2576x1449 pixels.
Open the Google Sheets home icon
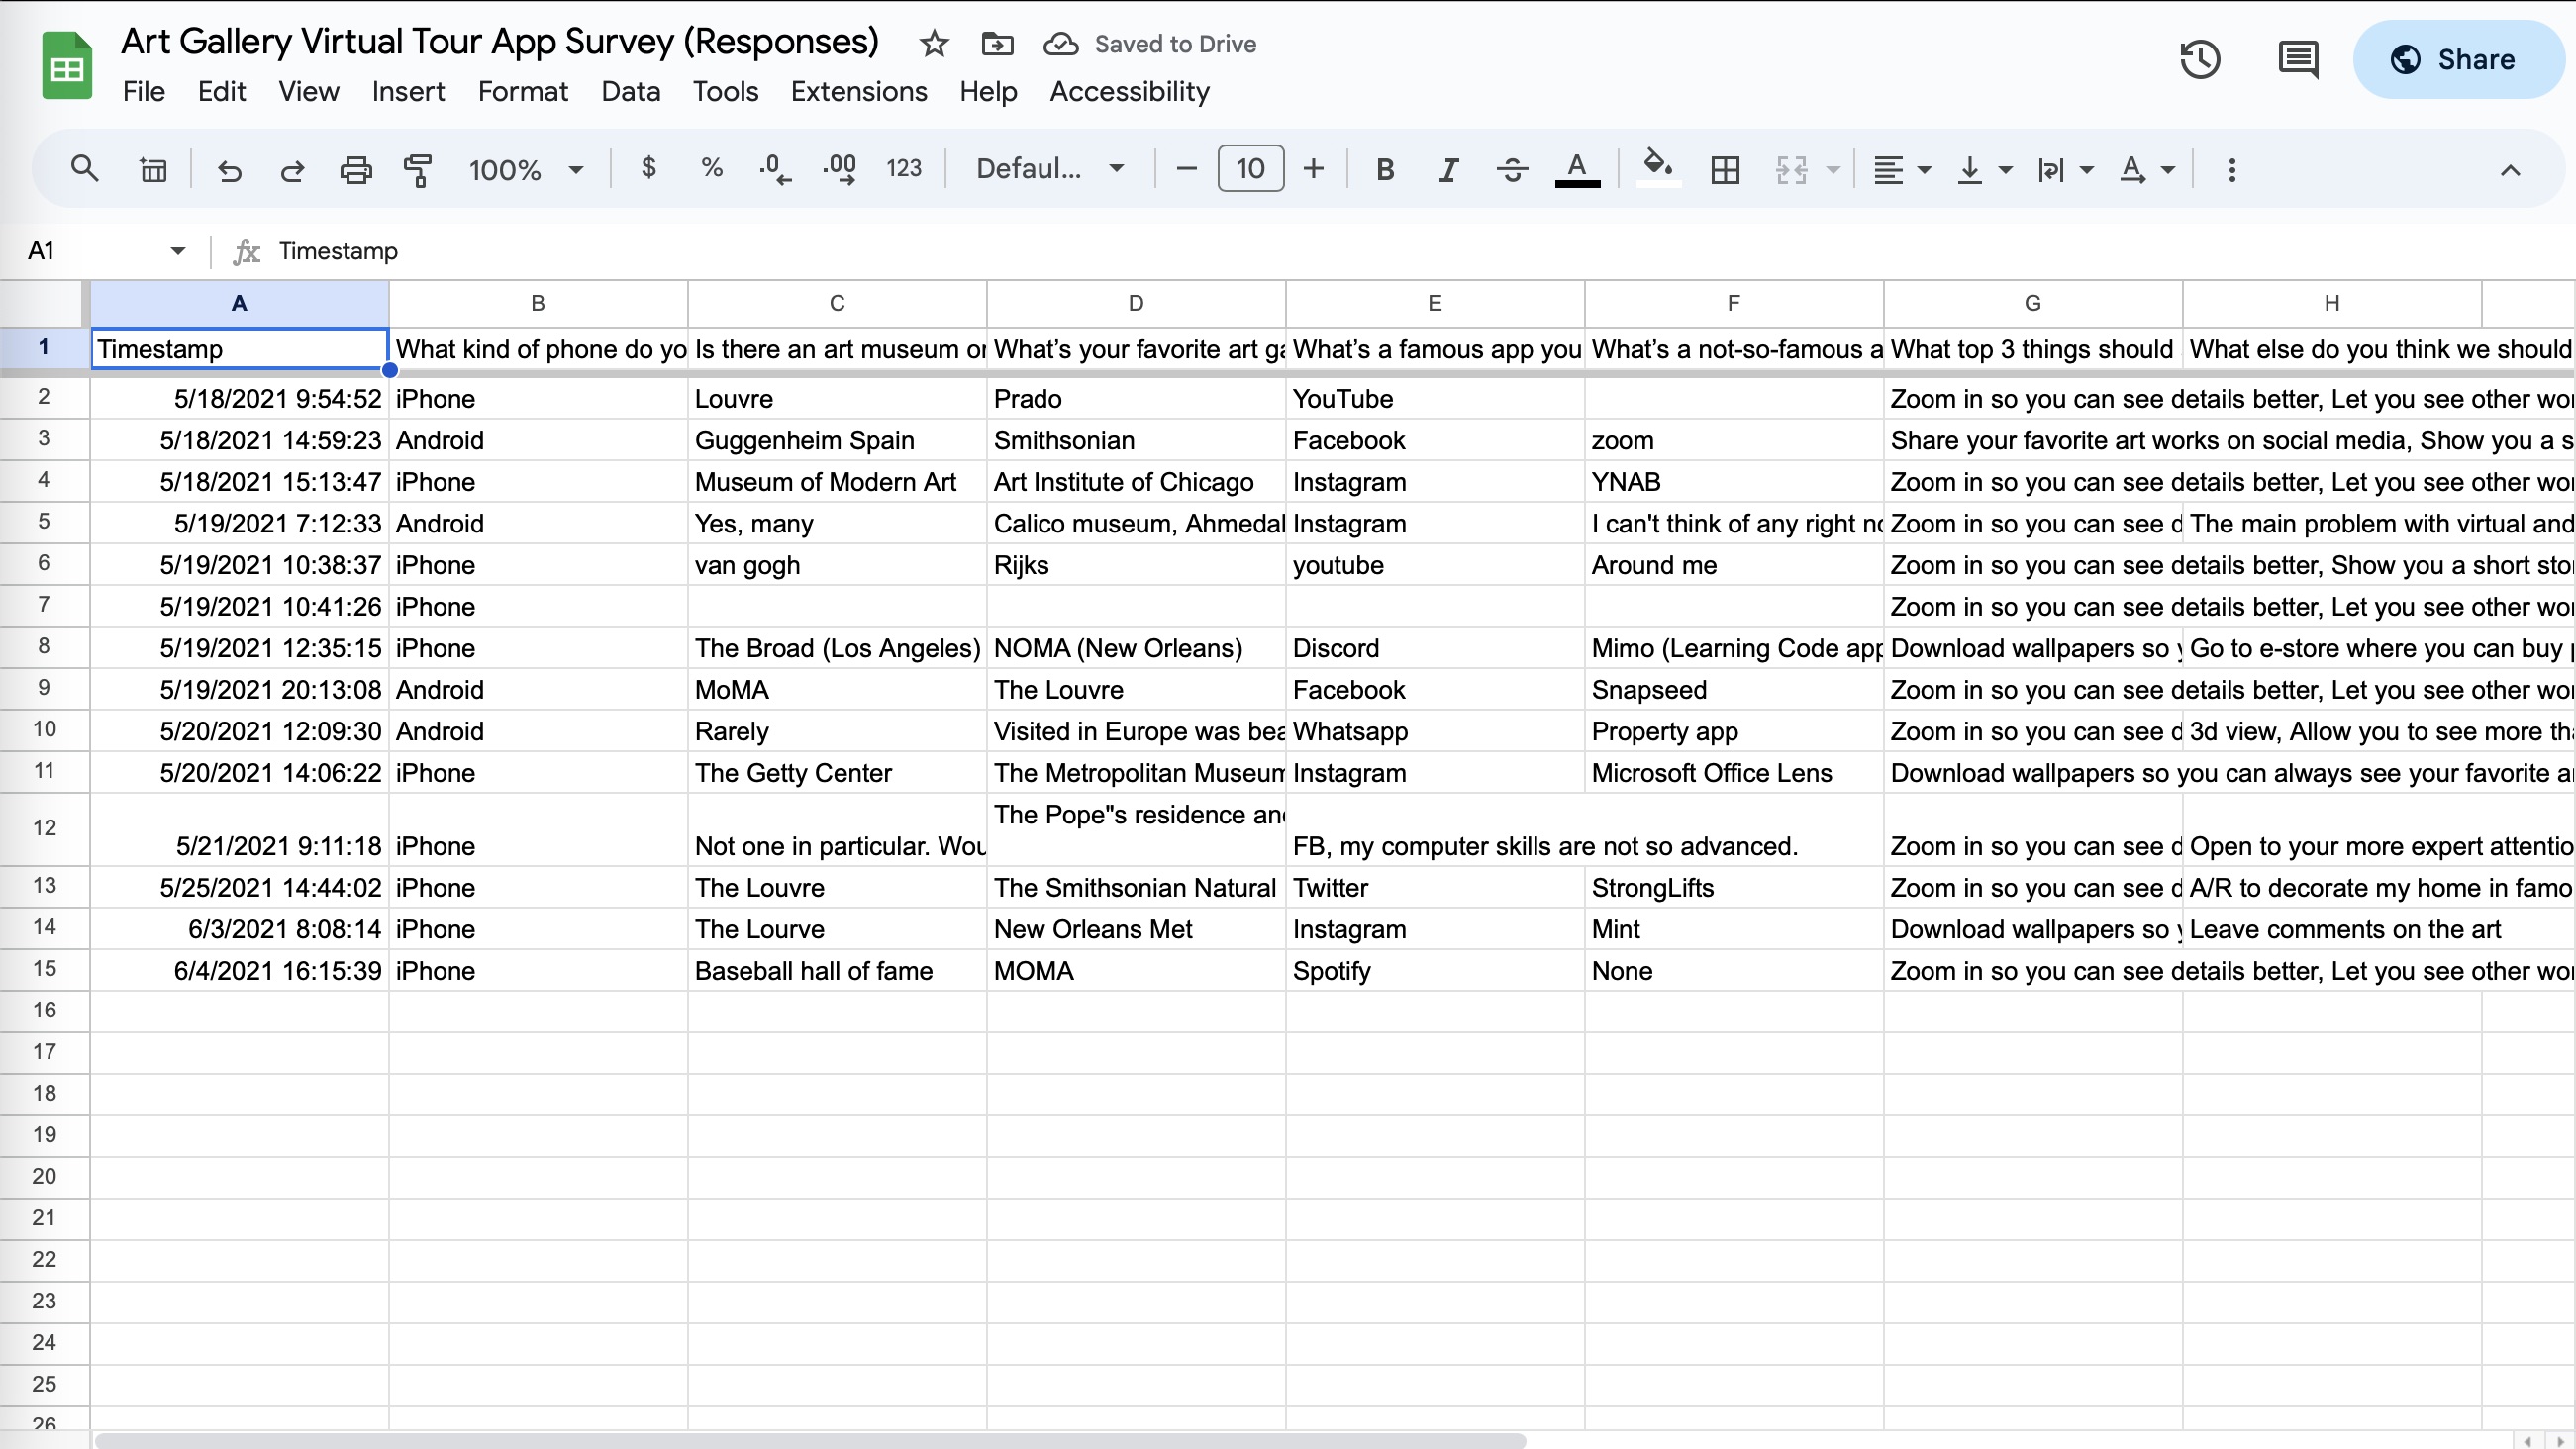point(67,65)
